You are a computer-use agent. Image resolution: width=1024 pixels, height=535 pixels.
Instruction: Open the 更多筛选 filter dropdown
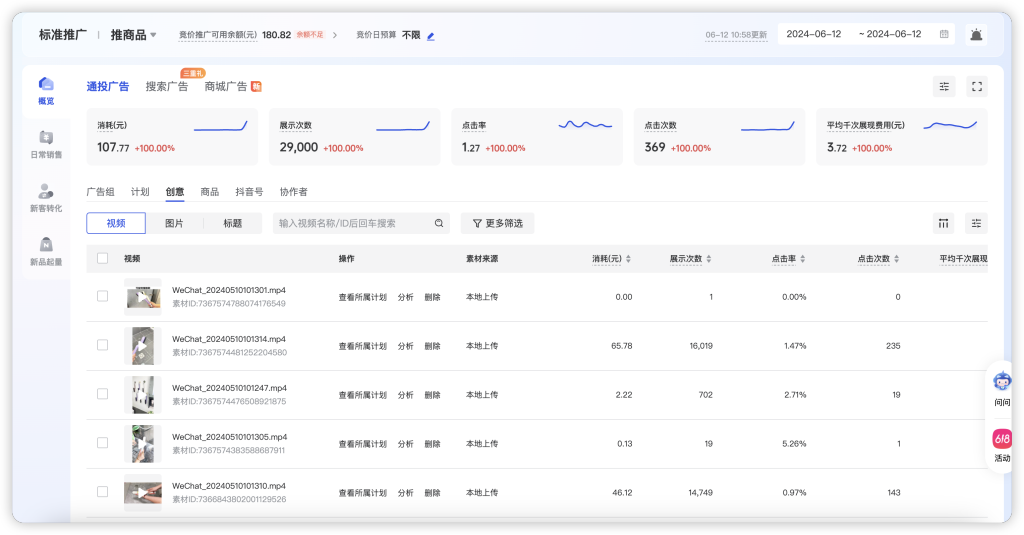tap(498, 223)
